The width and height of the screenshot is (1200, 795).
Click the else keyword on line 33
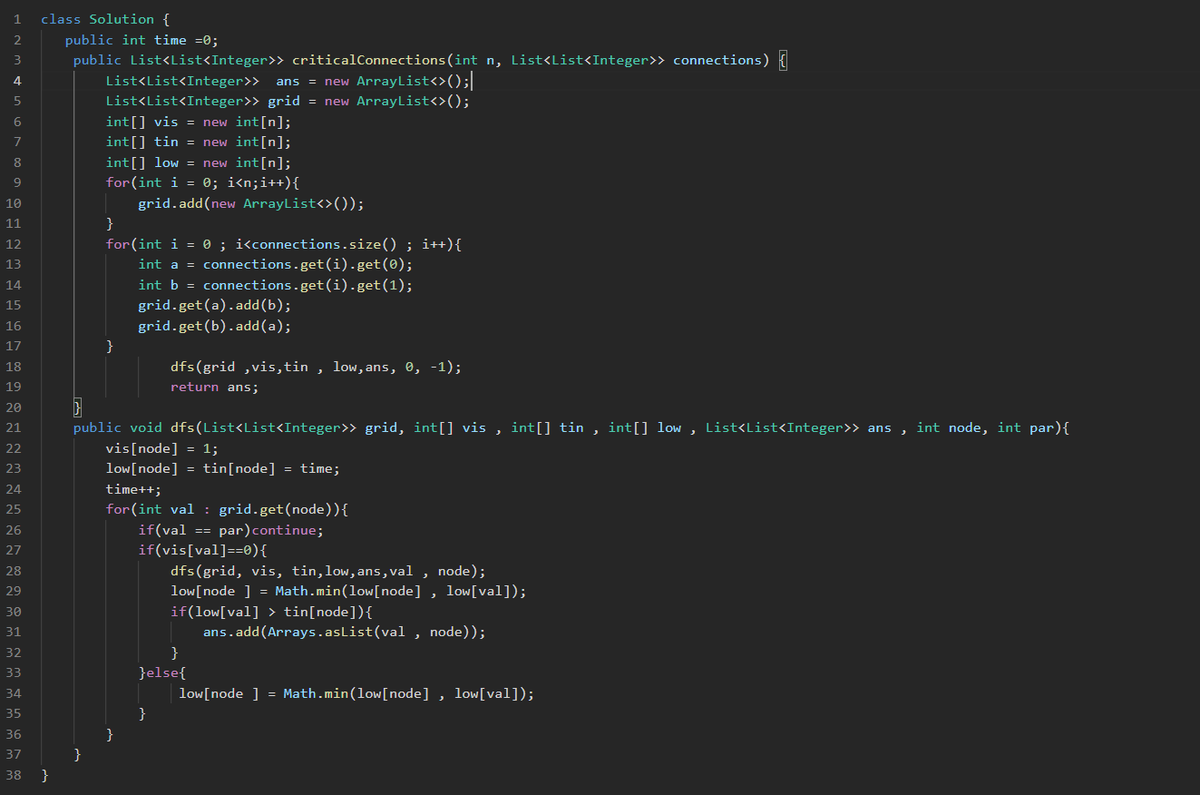tap(162, 672)
